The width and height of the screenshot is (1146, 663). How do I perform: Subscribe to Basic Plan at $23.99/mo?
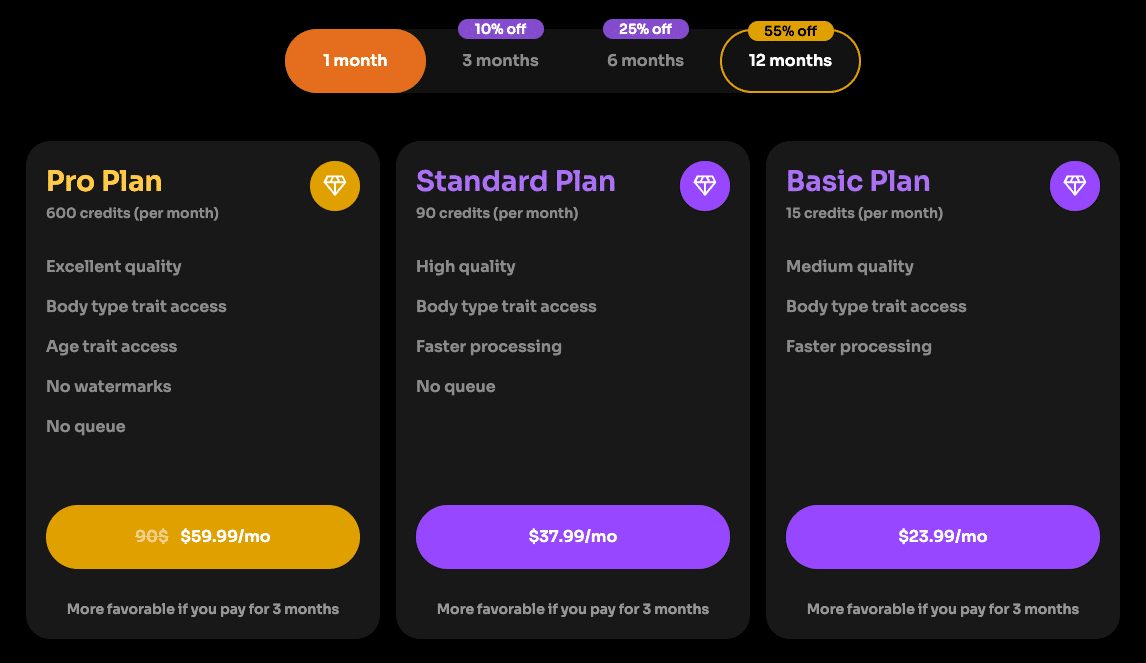943,537
